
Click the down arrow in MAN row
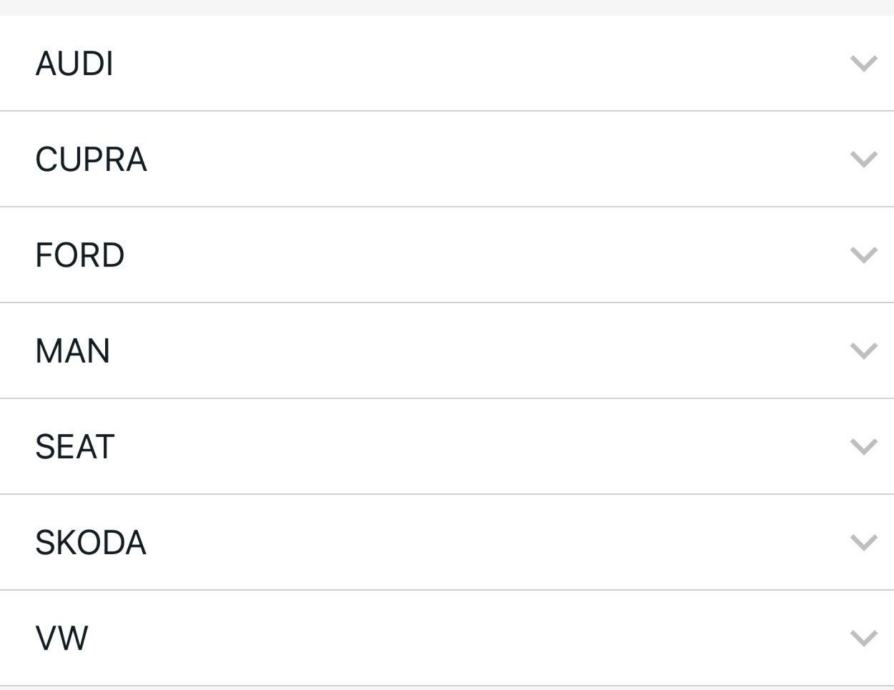[x=862, y=351]
